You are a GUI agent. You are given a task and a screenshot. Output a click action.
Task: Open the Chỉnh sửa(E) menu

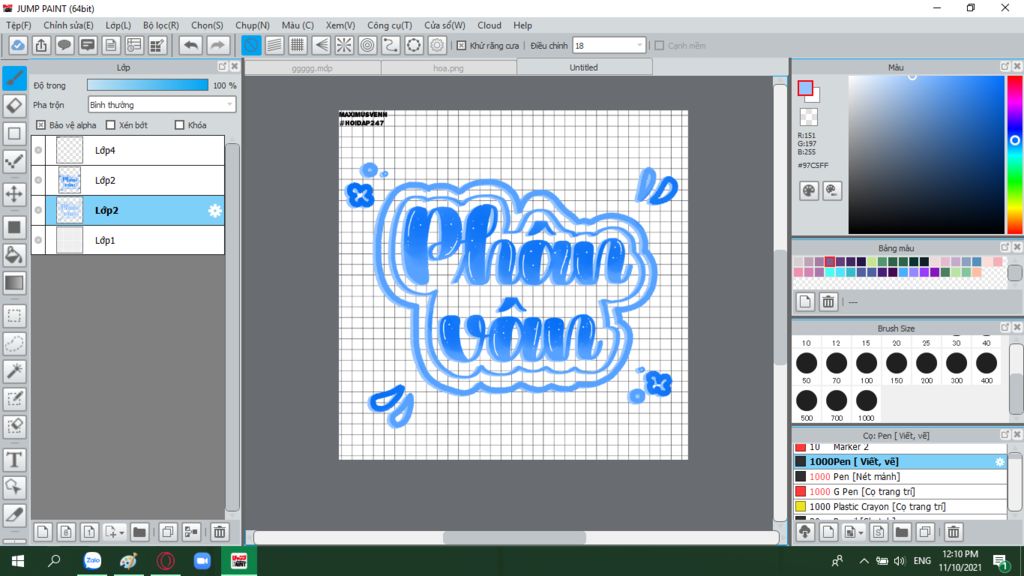(x=68, y=25)
